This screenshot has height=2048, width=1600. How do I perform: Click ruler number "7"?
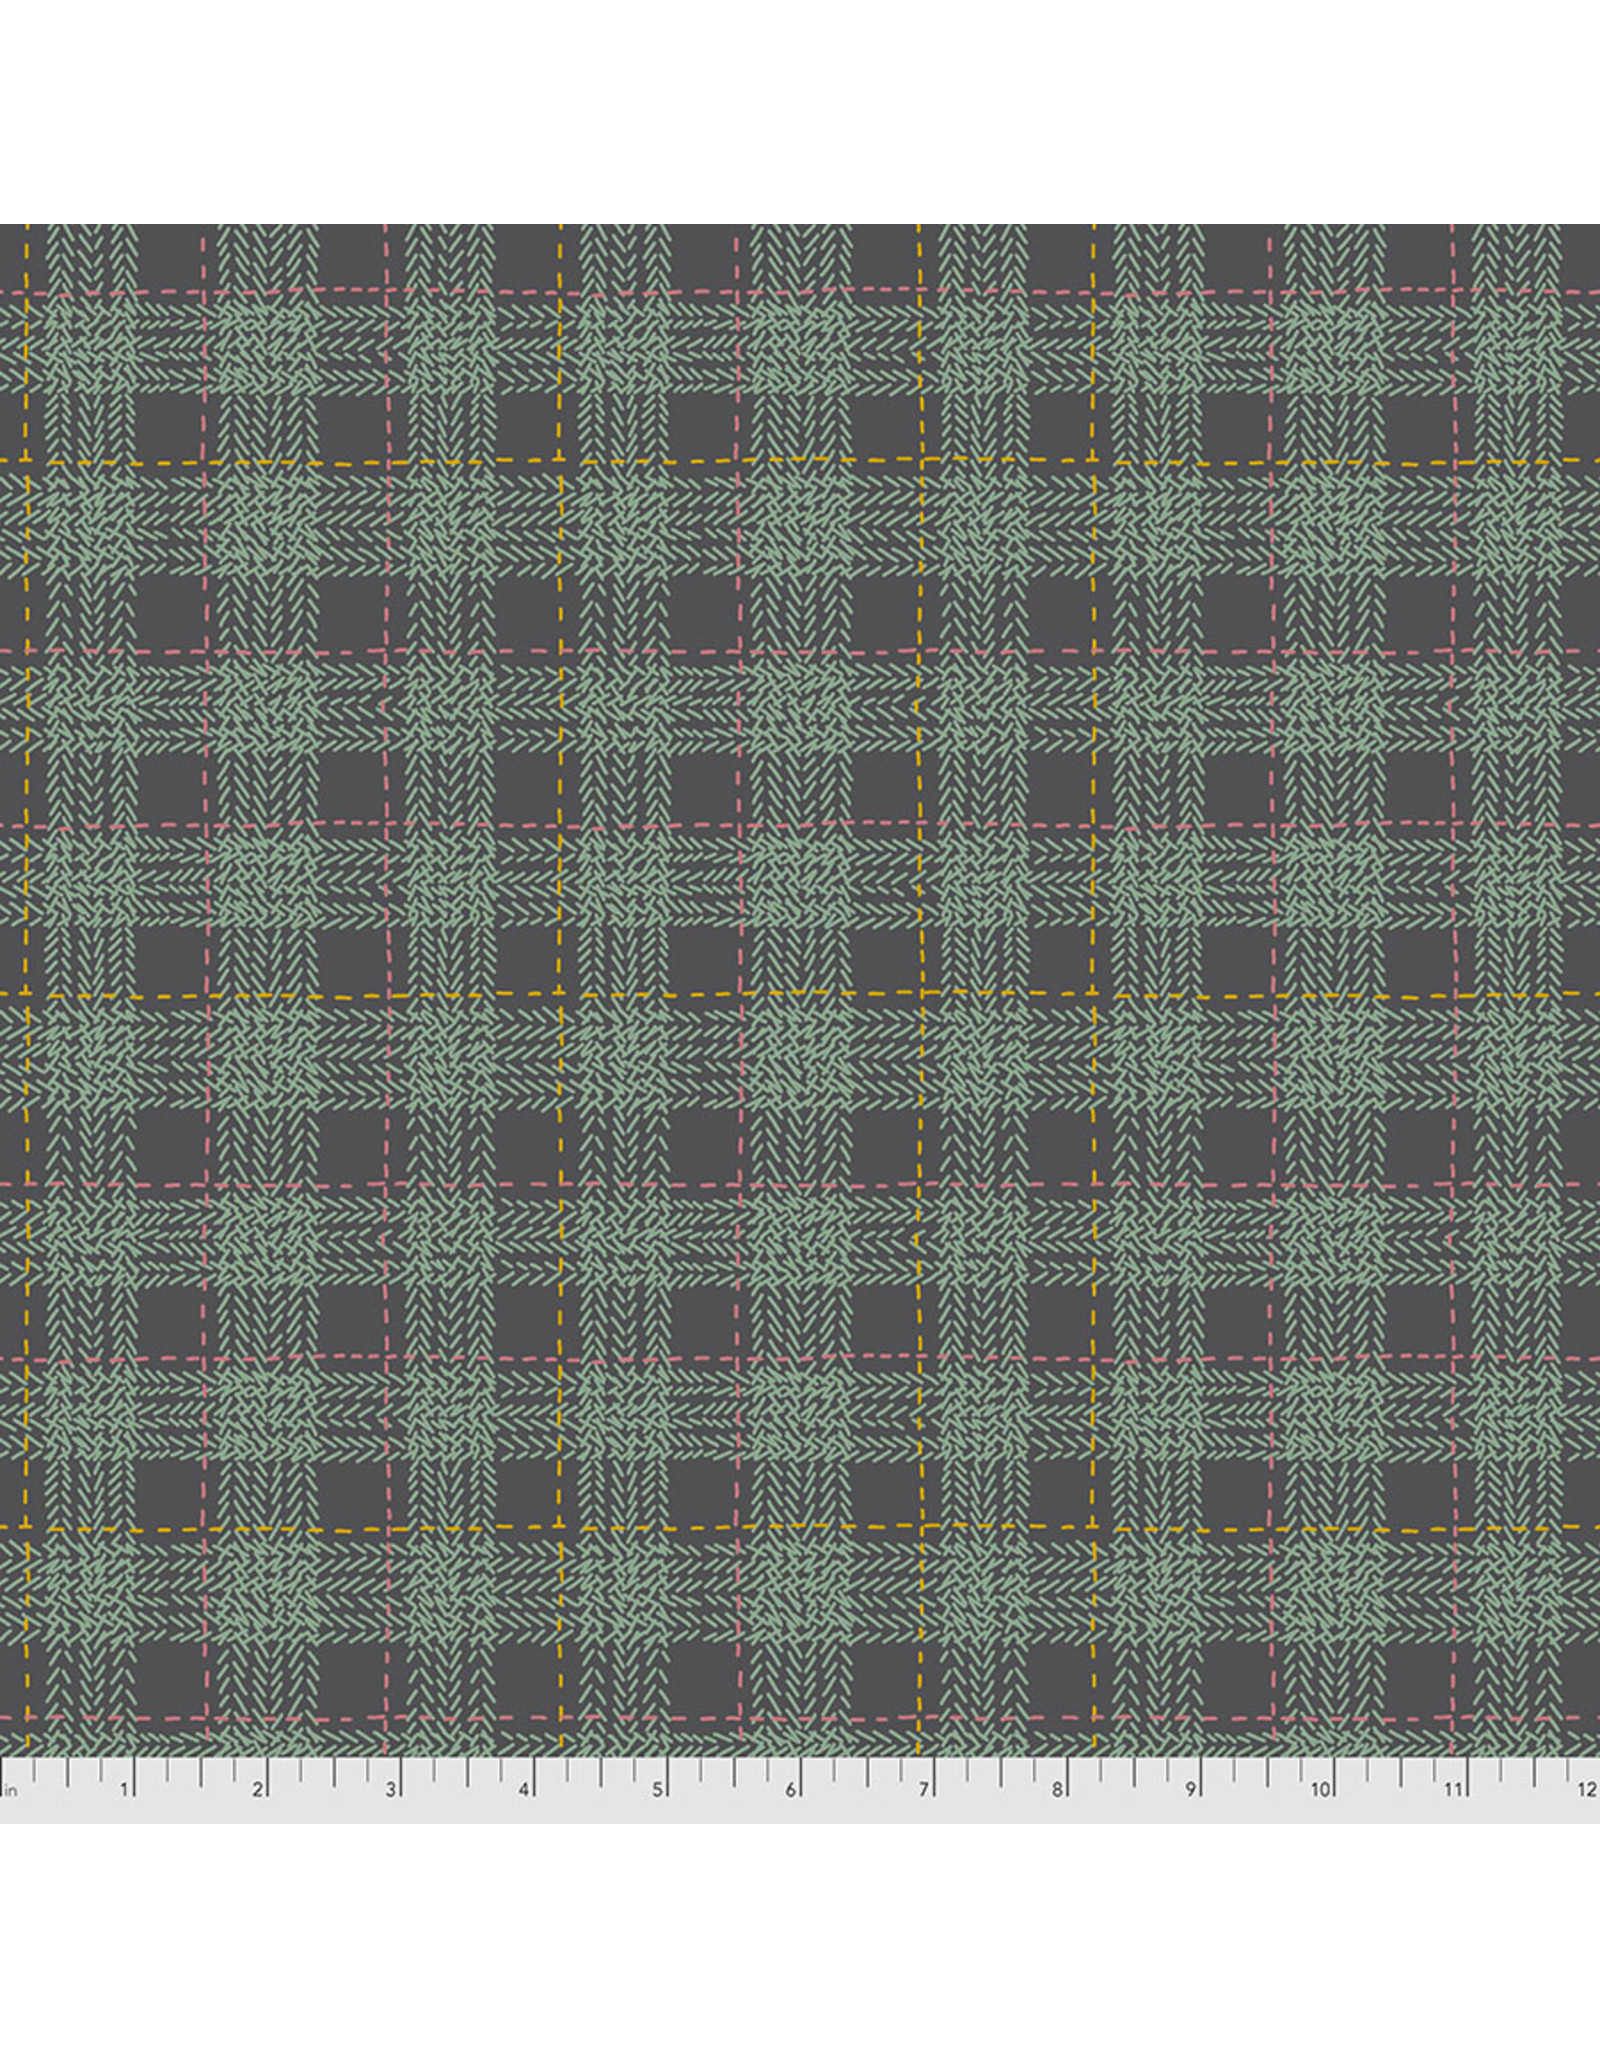coord(924,1790)
